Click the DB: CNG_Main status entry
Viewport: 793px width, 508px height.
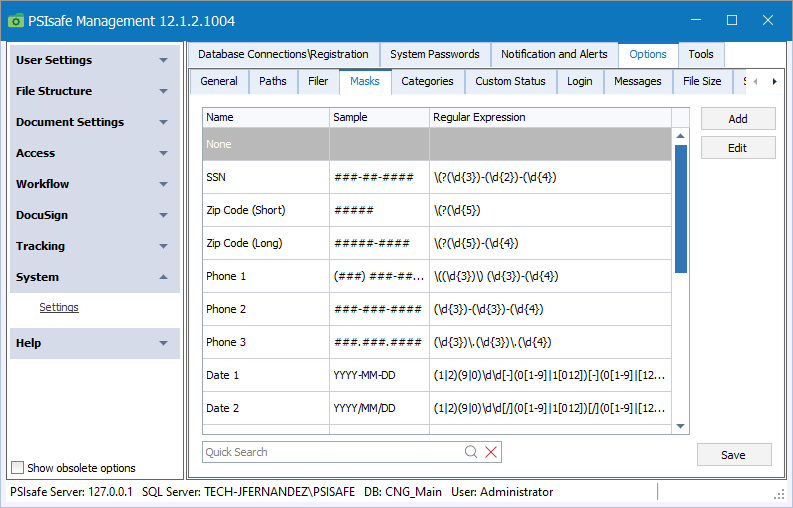pyautogui.click(x=403, y=492)
